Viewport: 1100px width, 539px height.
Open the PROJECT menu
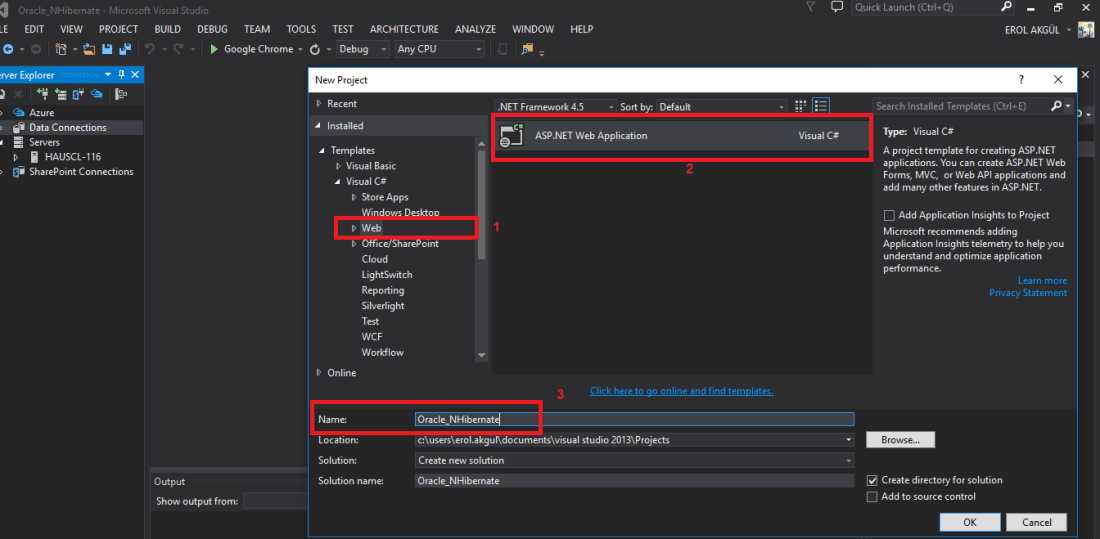pos(119,29)
